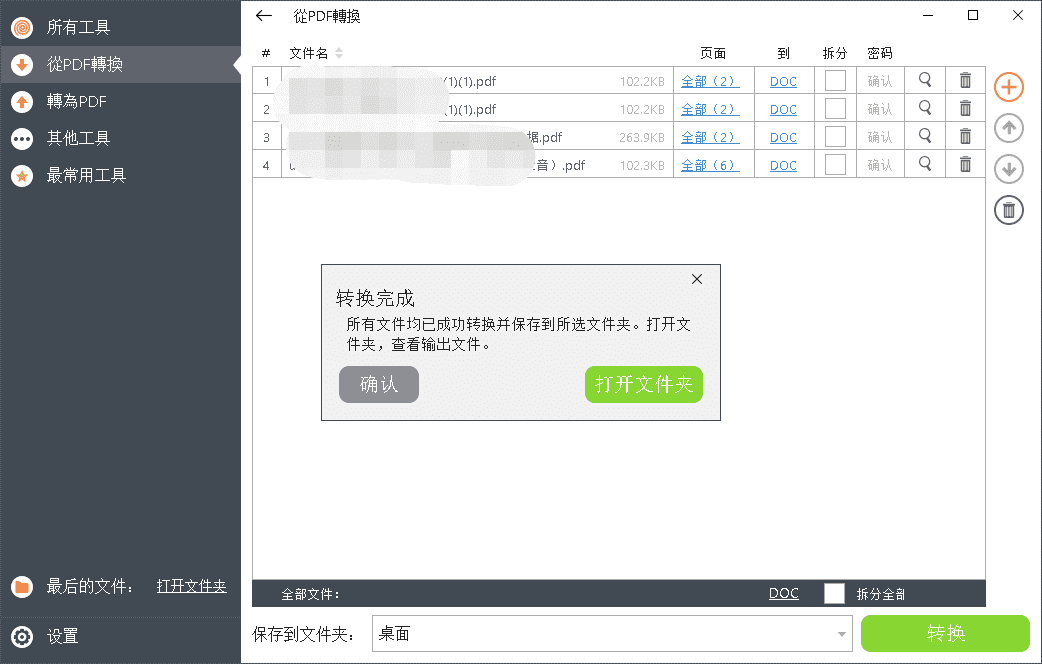Image resolution: width=1042 pixels, height=664 pixels.
Task: Click the 确认 password cell in row 4
Action: click(x=880, y=166)
